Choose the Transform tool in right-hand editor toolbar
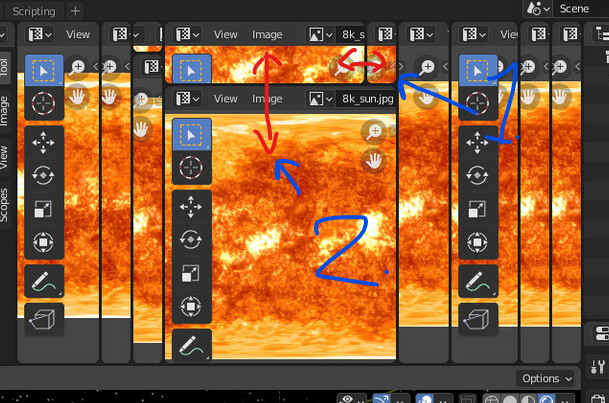 (x=478, y=242)
